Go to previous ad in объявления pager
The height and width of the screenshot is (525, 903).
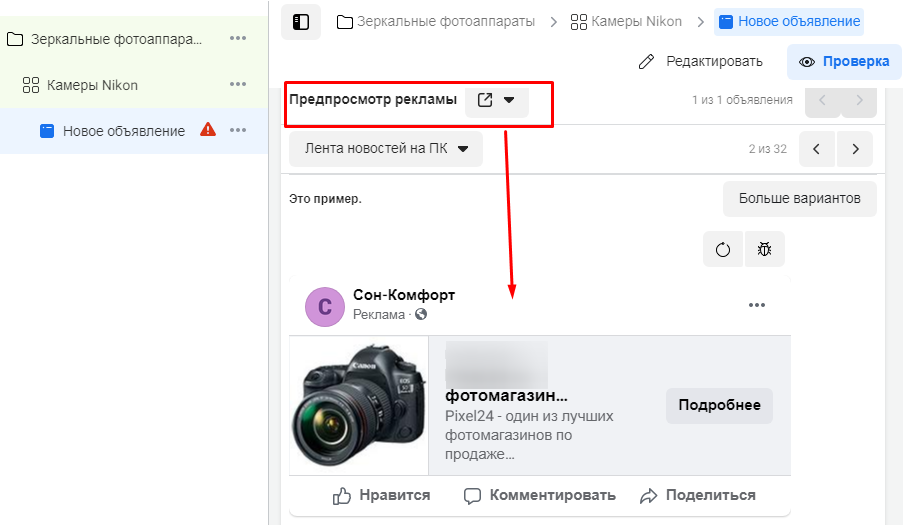tap(822, 101)
